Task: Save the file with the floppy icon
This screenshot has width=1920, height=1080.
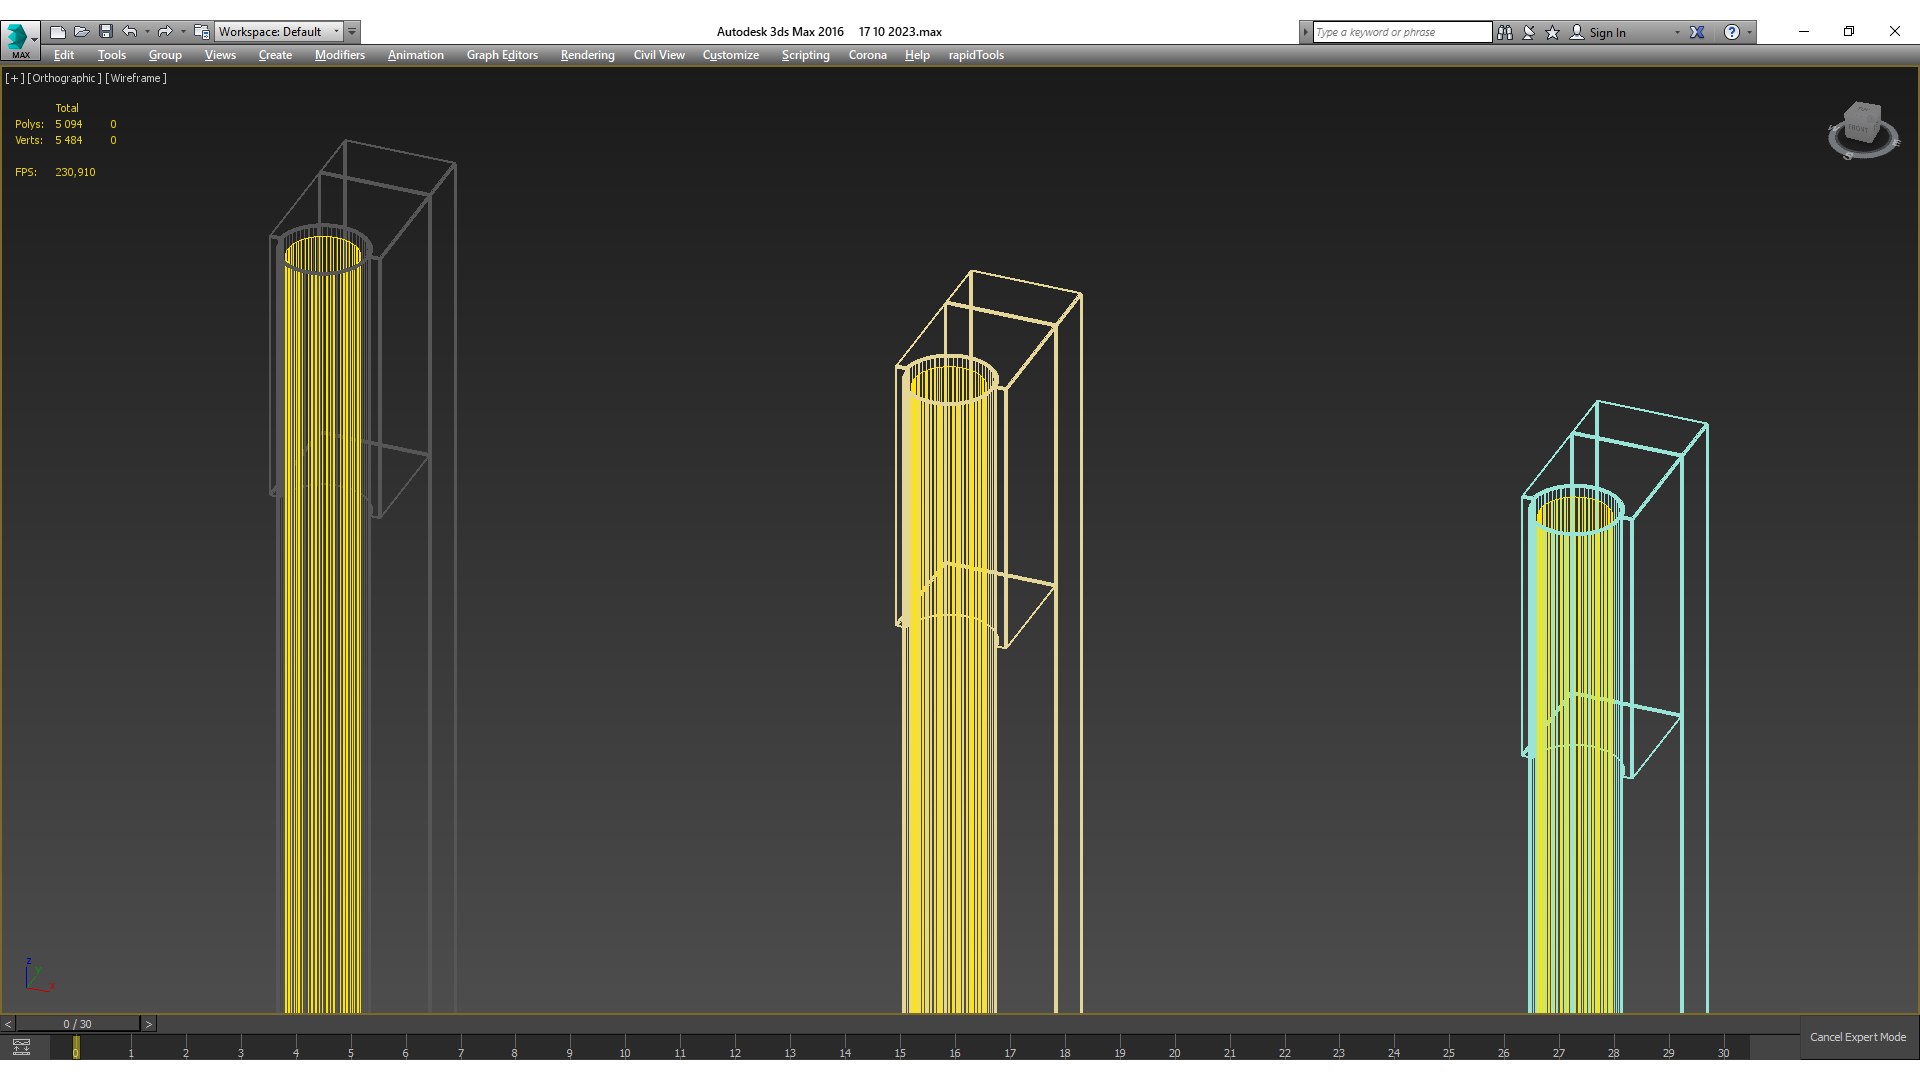Action: (x=106, y=32)
